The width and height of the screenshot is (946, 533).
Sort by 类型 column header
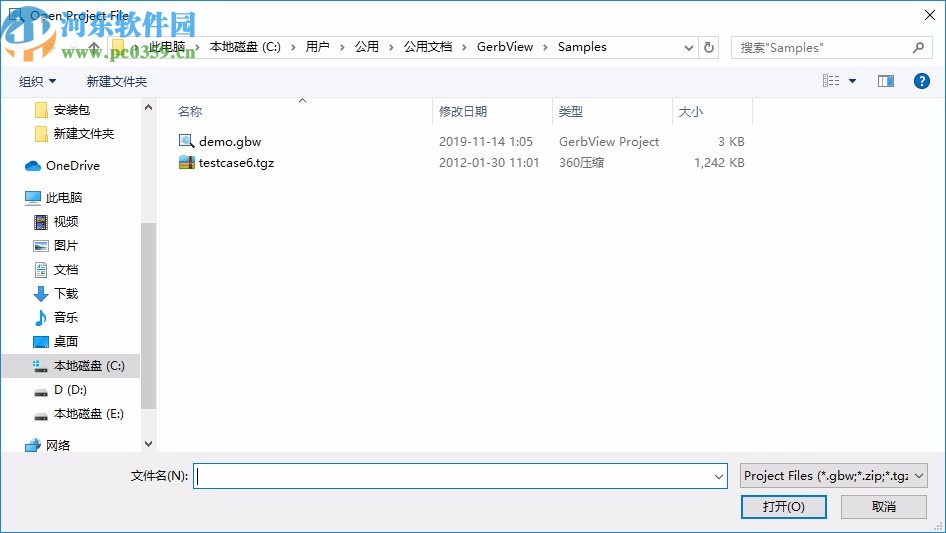click(571, 112)
